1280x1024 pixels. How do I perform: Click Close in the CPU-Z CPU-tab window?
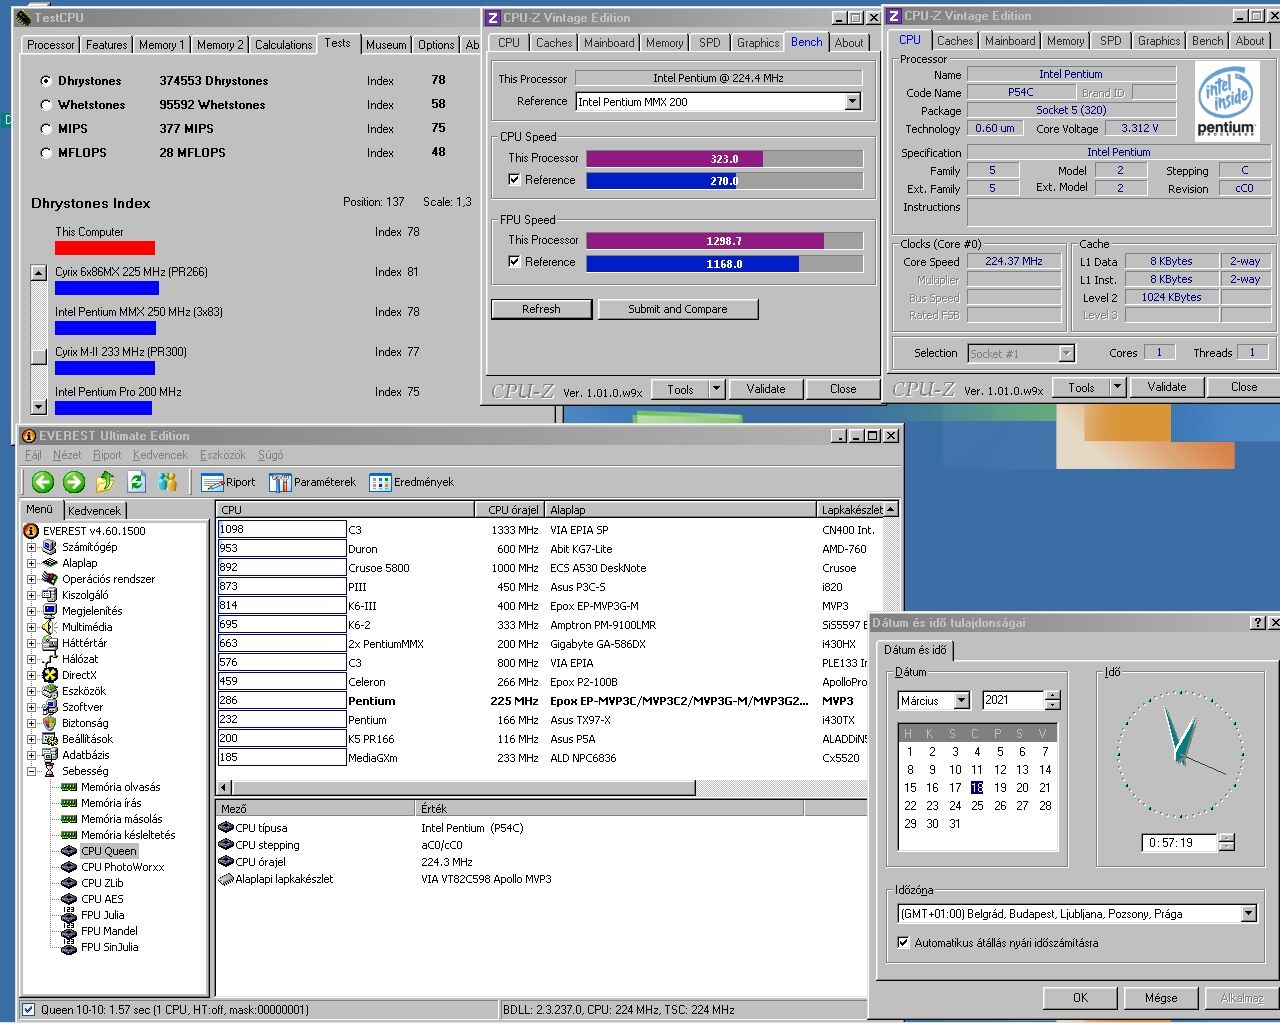1244,387
